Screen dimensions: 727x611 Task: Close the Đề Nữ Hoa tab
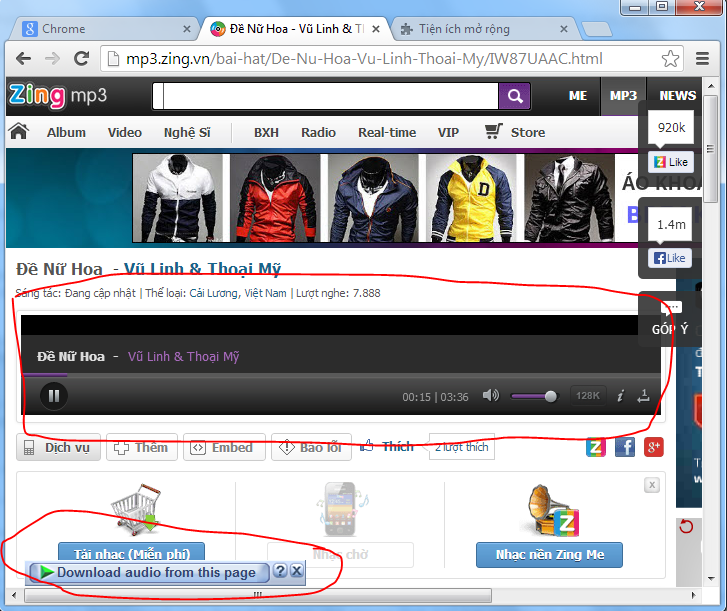pos(376,29)
